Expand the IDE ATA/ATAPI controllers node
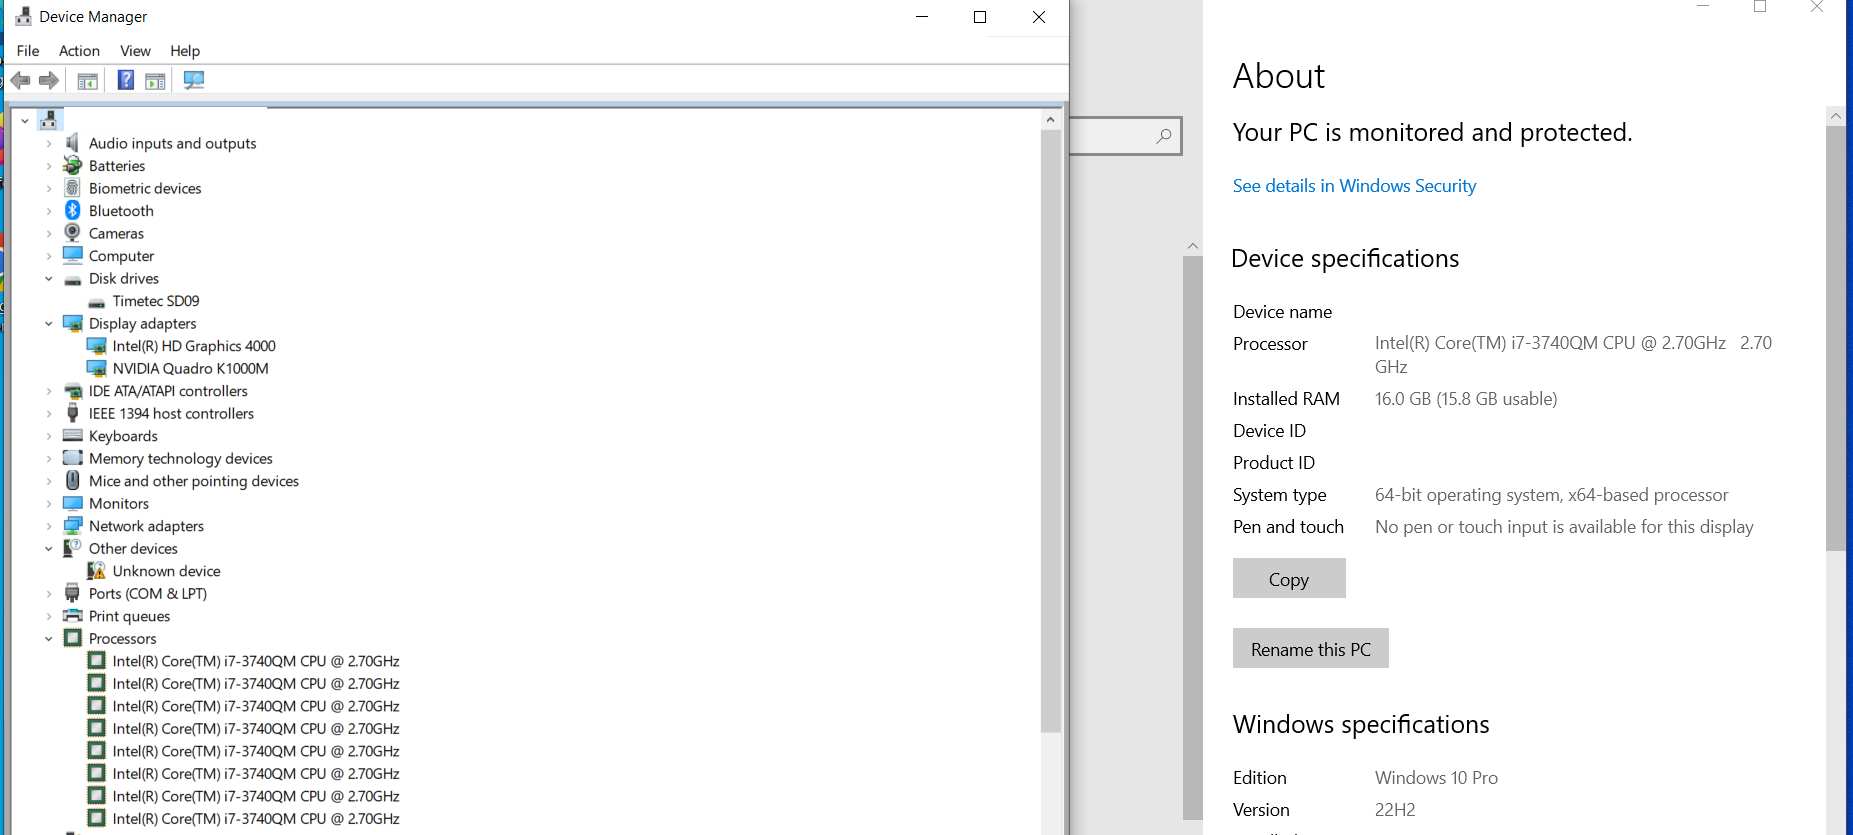Image resolution: width=1853 pixels, height=835 pixels. point(48,391)
